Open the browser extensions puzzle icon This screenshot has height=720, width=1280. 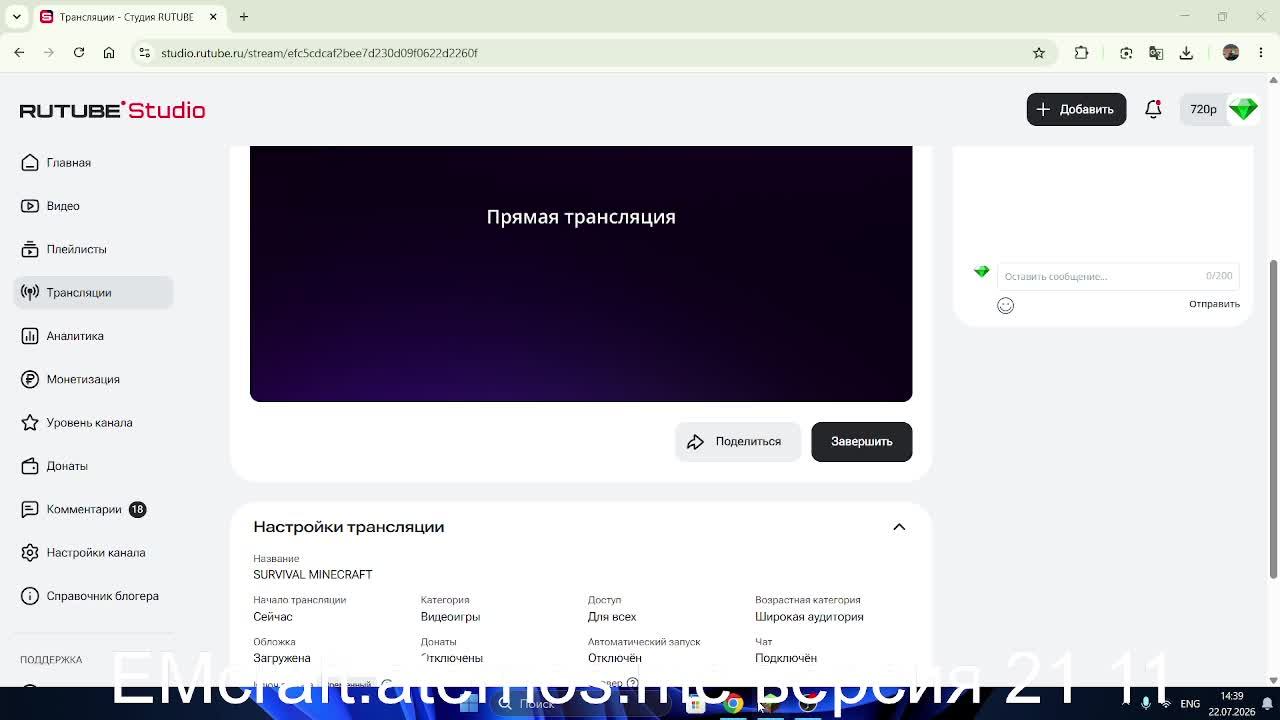pyautogui.click(x=1081, y=53)
